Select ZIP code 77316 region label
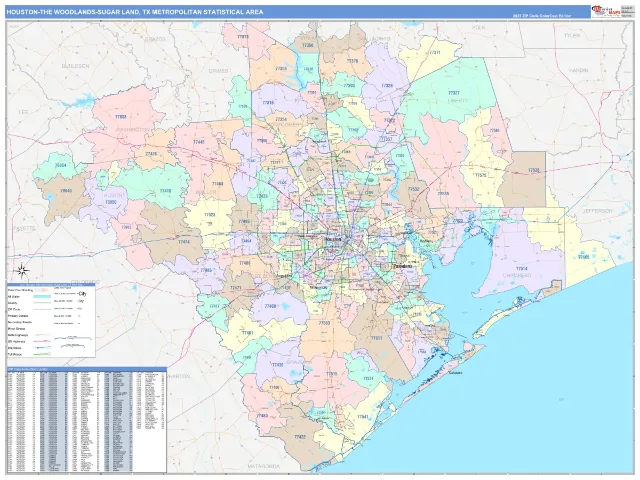Viewport: 640px width, 480px height. point(268,103)
